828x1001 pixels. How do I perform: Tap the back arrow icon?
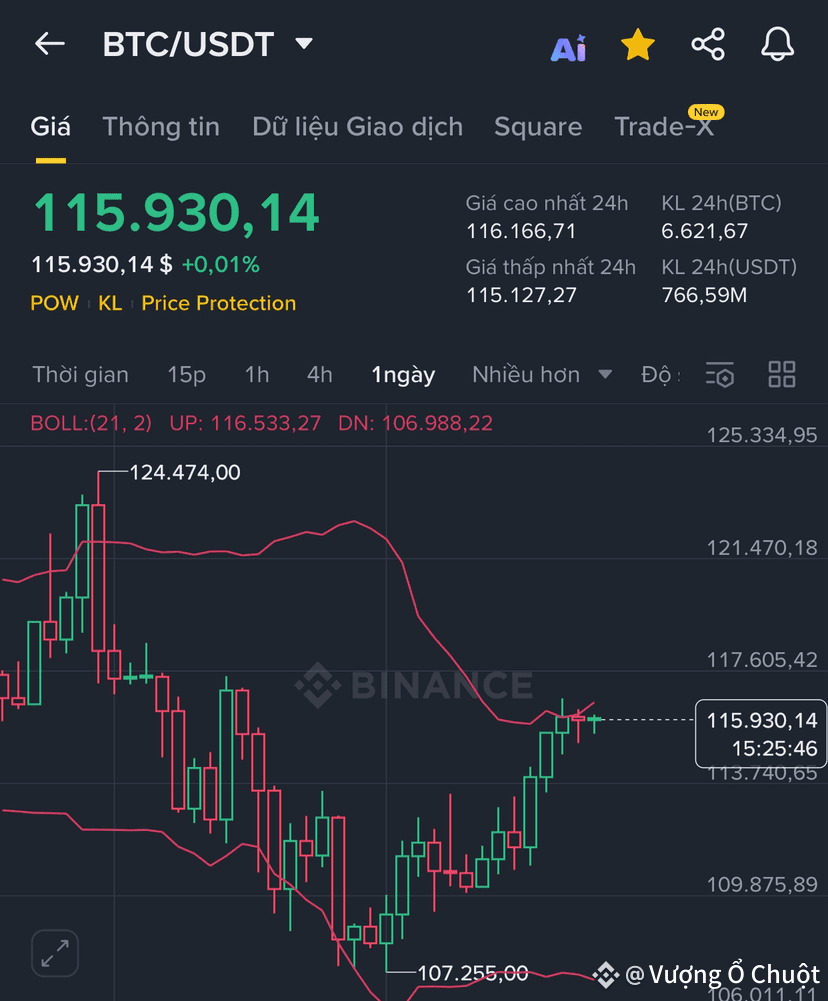(50, 44)
